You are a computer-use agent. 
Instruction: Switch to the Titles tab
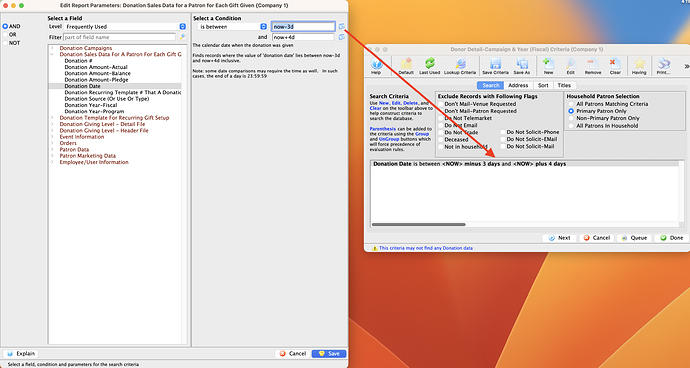[x=564, y=85]
